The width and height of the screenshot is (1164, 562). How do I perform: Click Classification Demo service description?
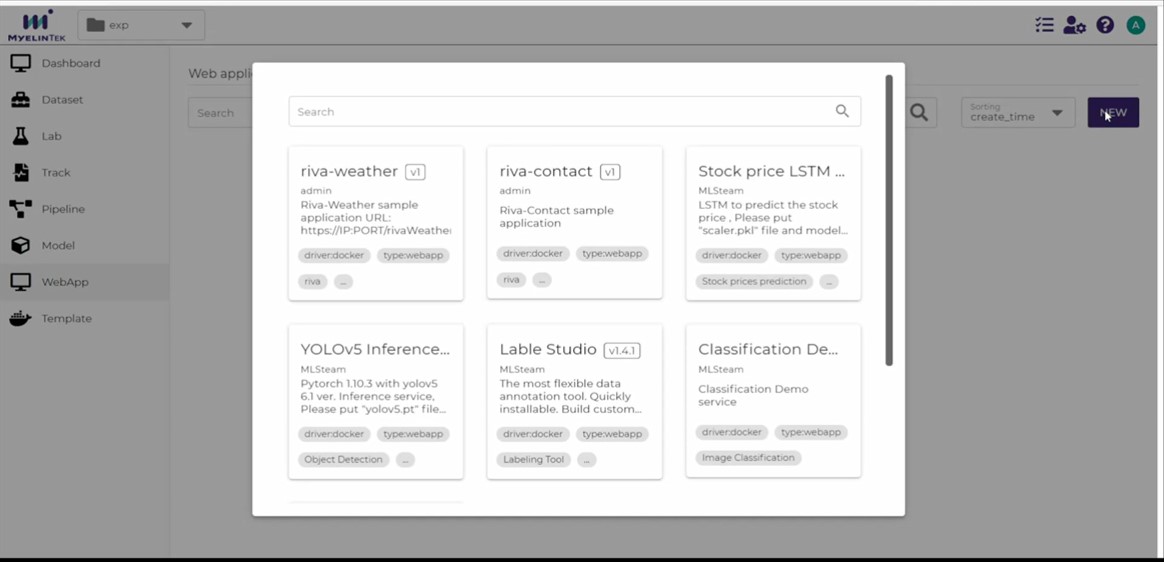[753, 396]
